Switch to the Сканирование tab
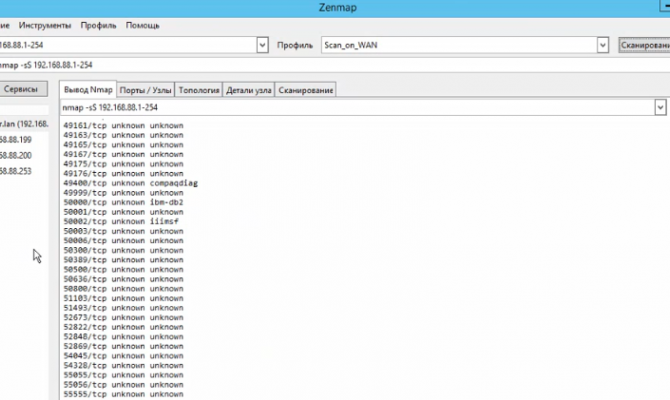The width and height of the screenshot is (670, 400). pyautogui.click(x=306, y=90)
